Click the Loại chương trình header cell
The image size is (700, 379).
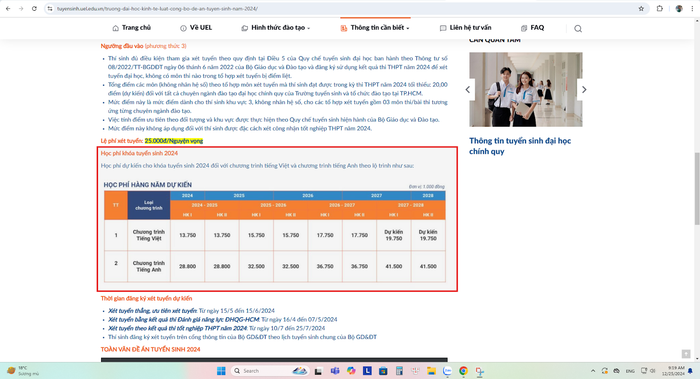149,205
